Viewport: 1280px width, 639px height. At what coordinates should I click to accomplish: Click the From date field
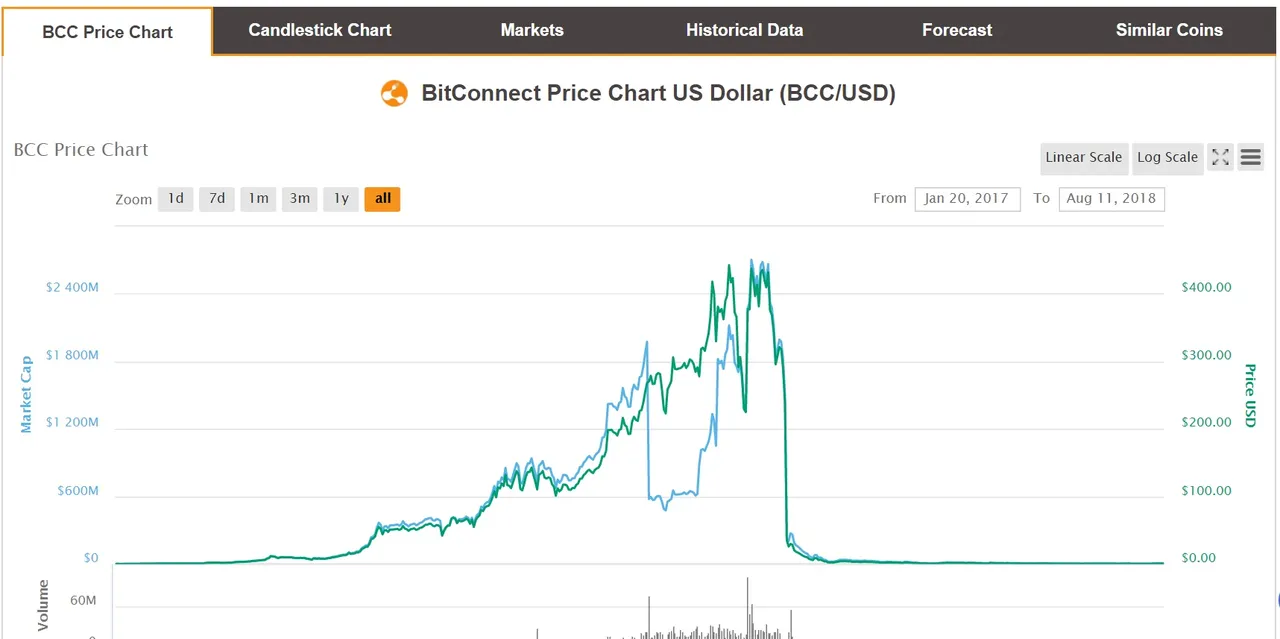967,198
